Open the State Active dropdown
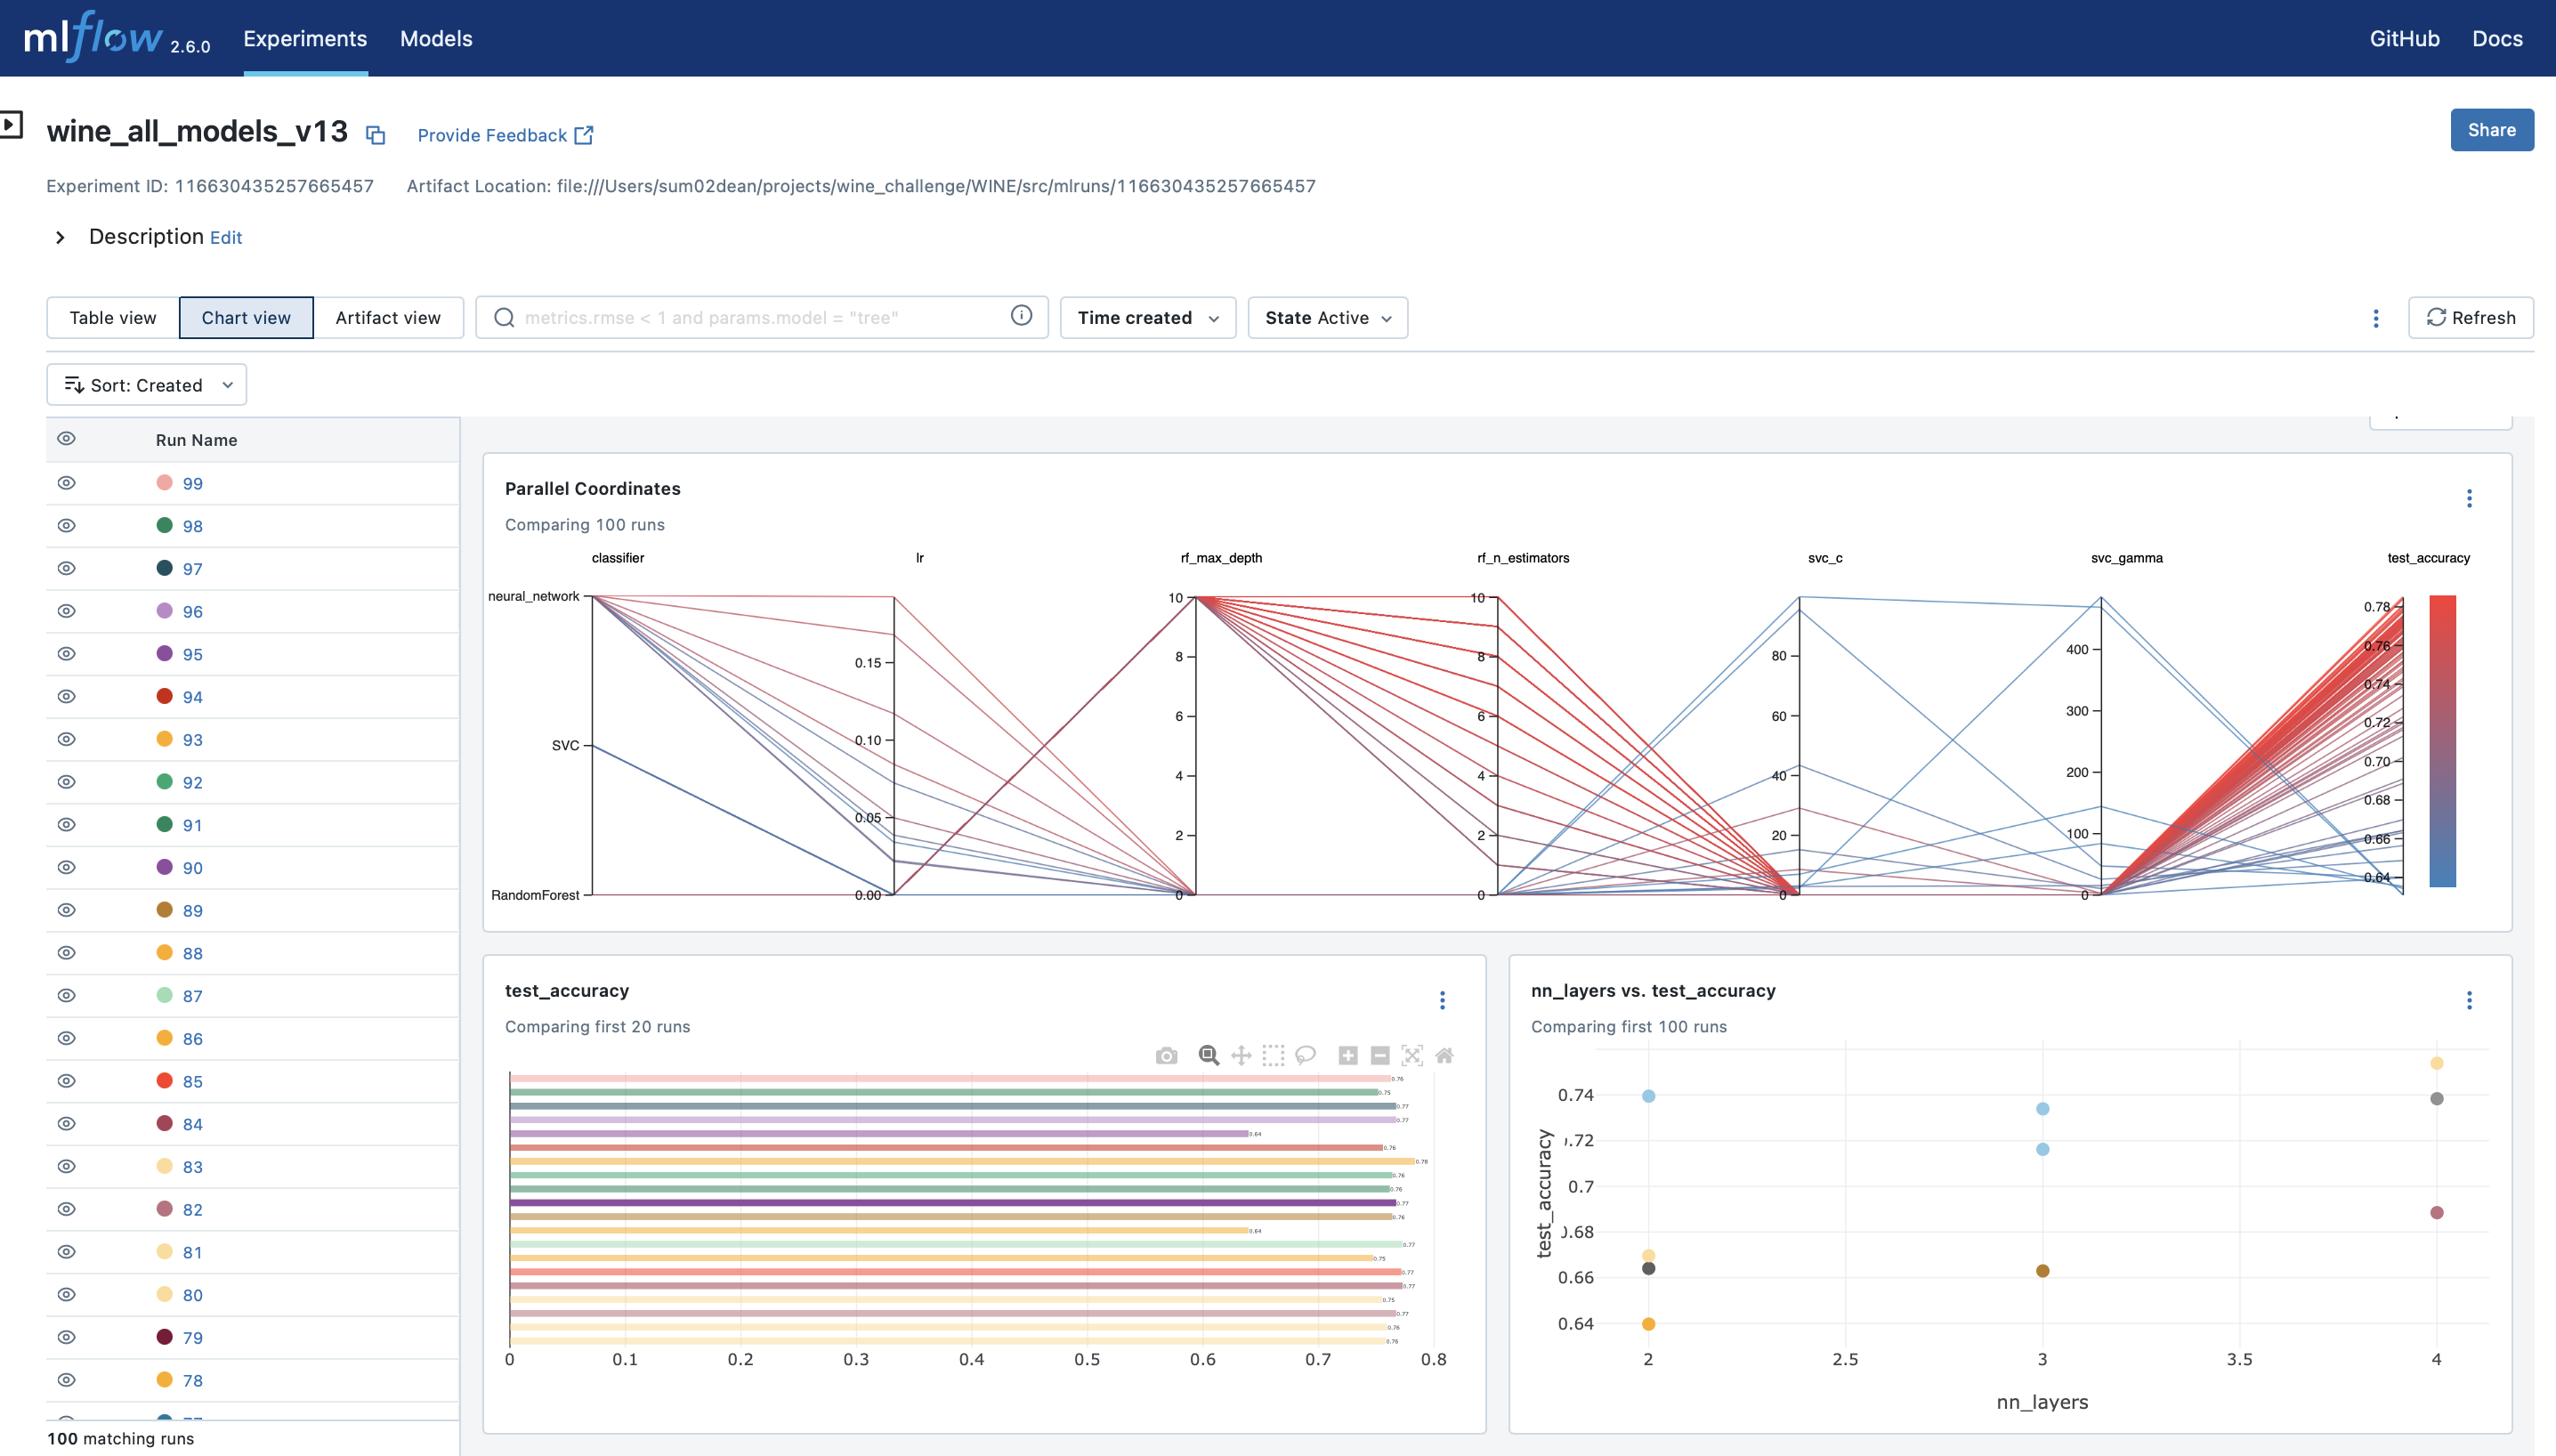Screen dimensions: 2556x1456 [x=1328, y=317]
